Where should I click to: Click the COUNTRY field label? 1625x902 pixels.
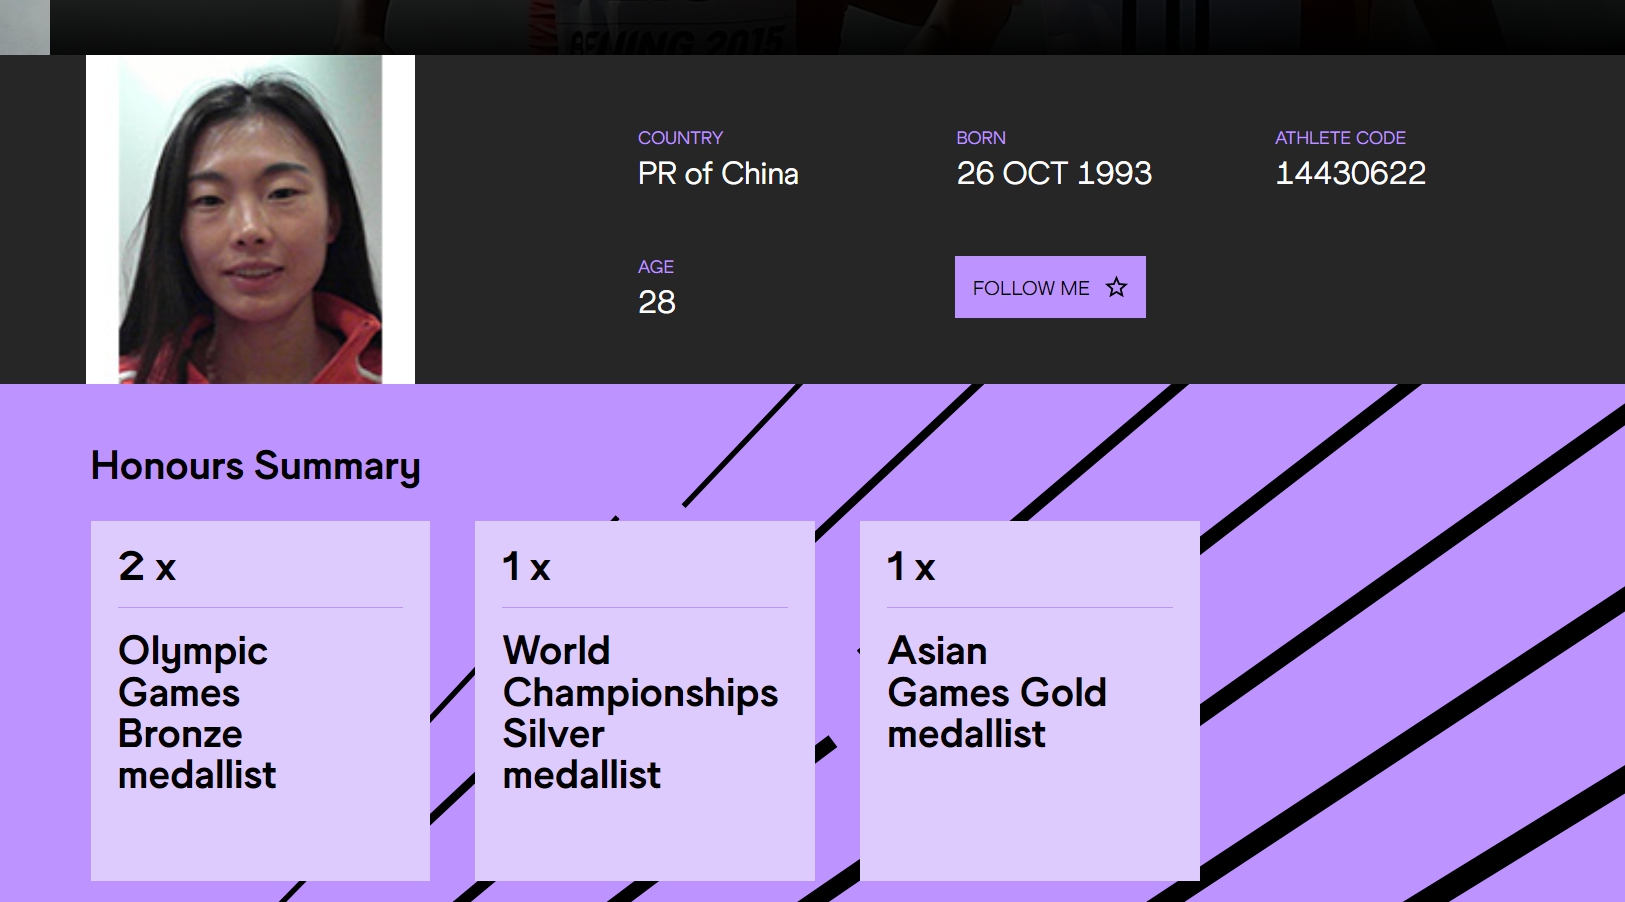(x=680, y=138)
